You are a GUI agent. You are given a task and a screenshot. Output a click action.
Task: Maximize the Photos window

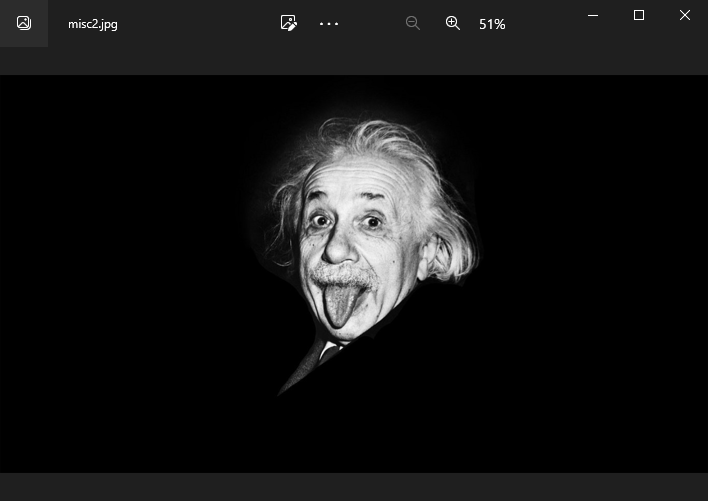(639, 15)
